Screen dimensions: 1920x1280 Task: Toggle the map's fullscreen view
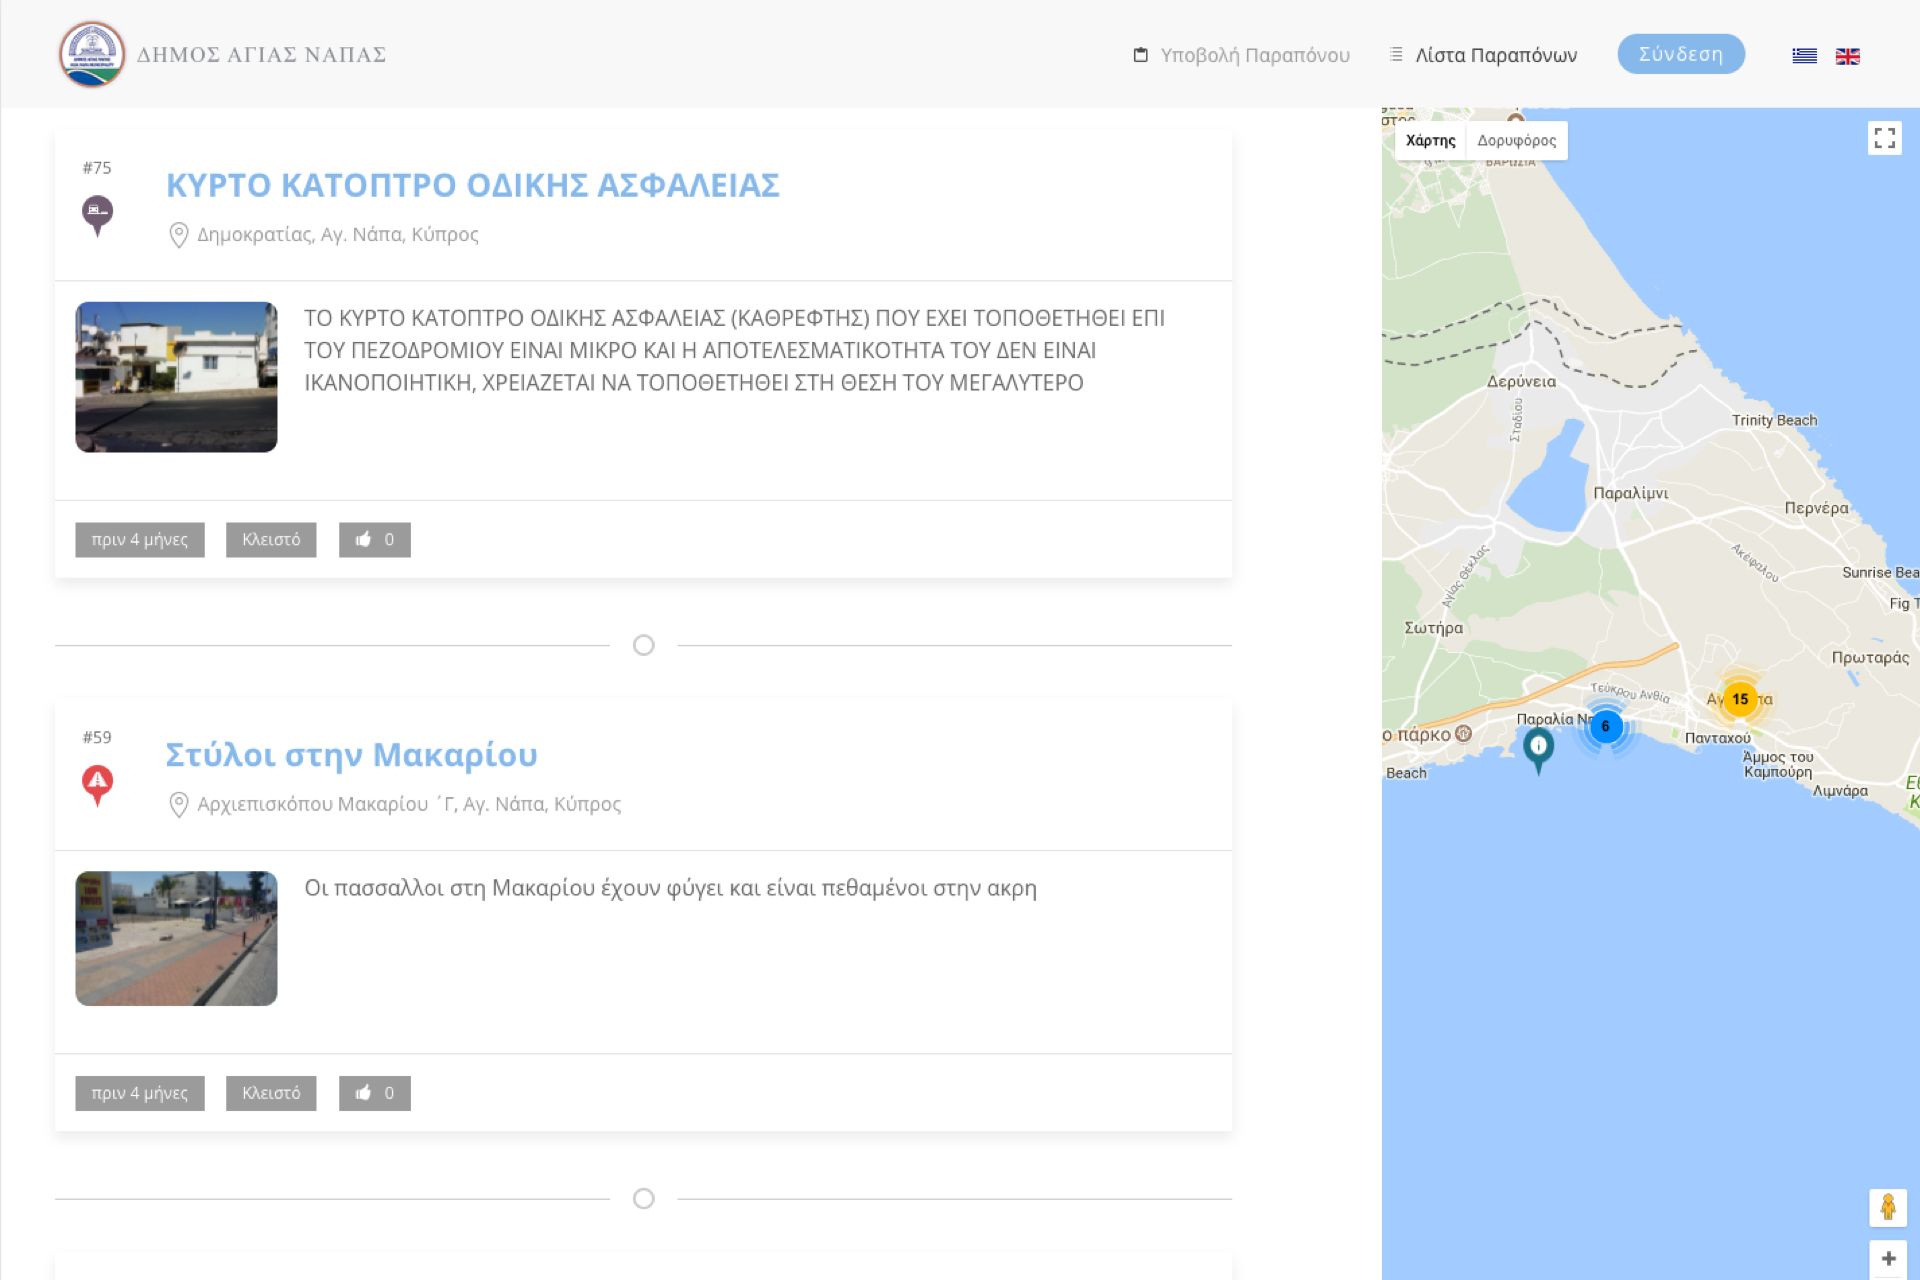tap(1884, 138)
